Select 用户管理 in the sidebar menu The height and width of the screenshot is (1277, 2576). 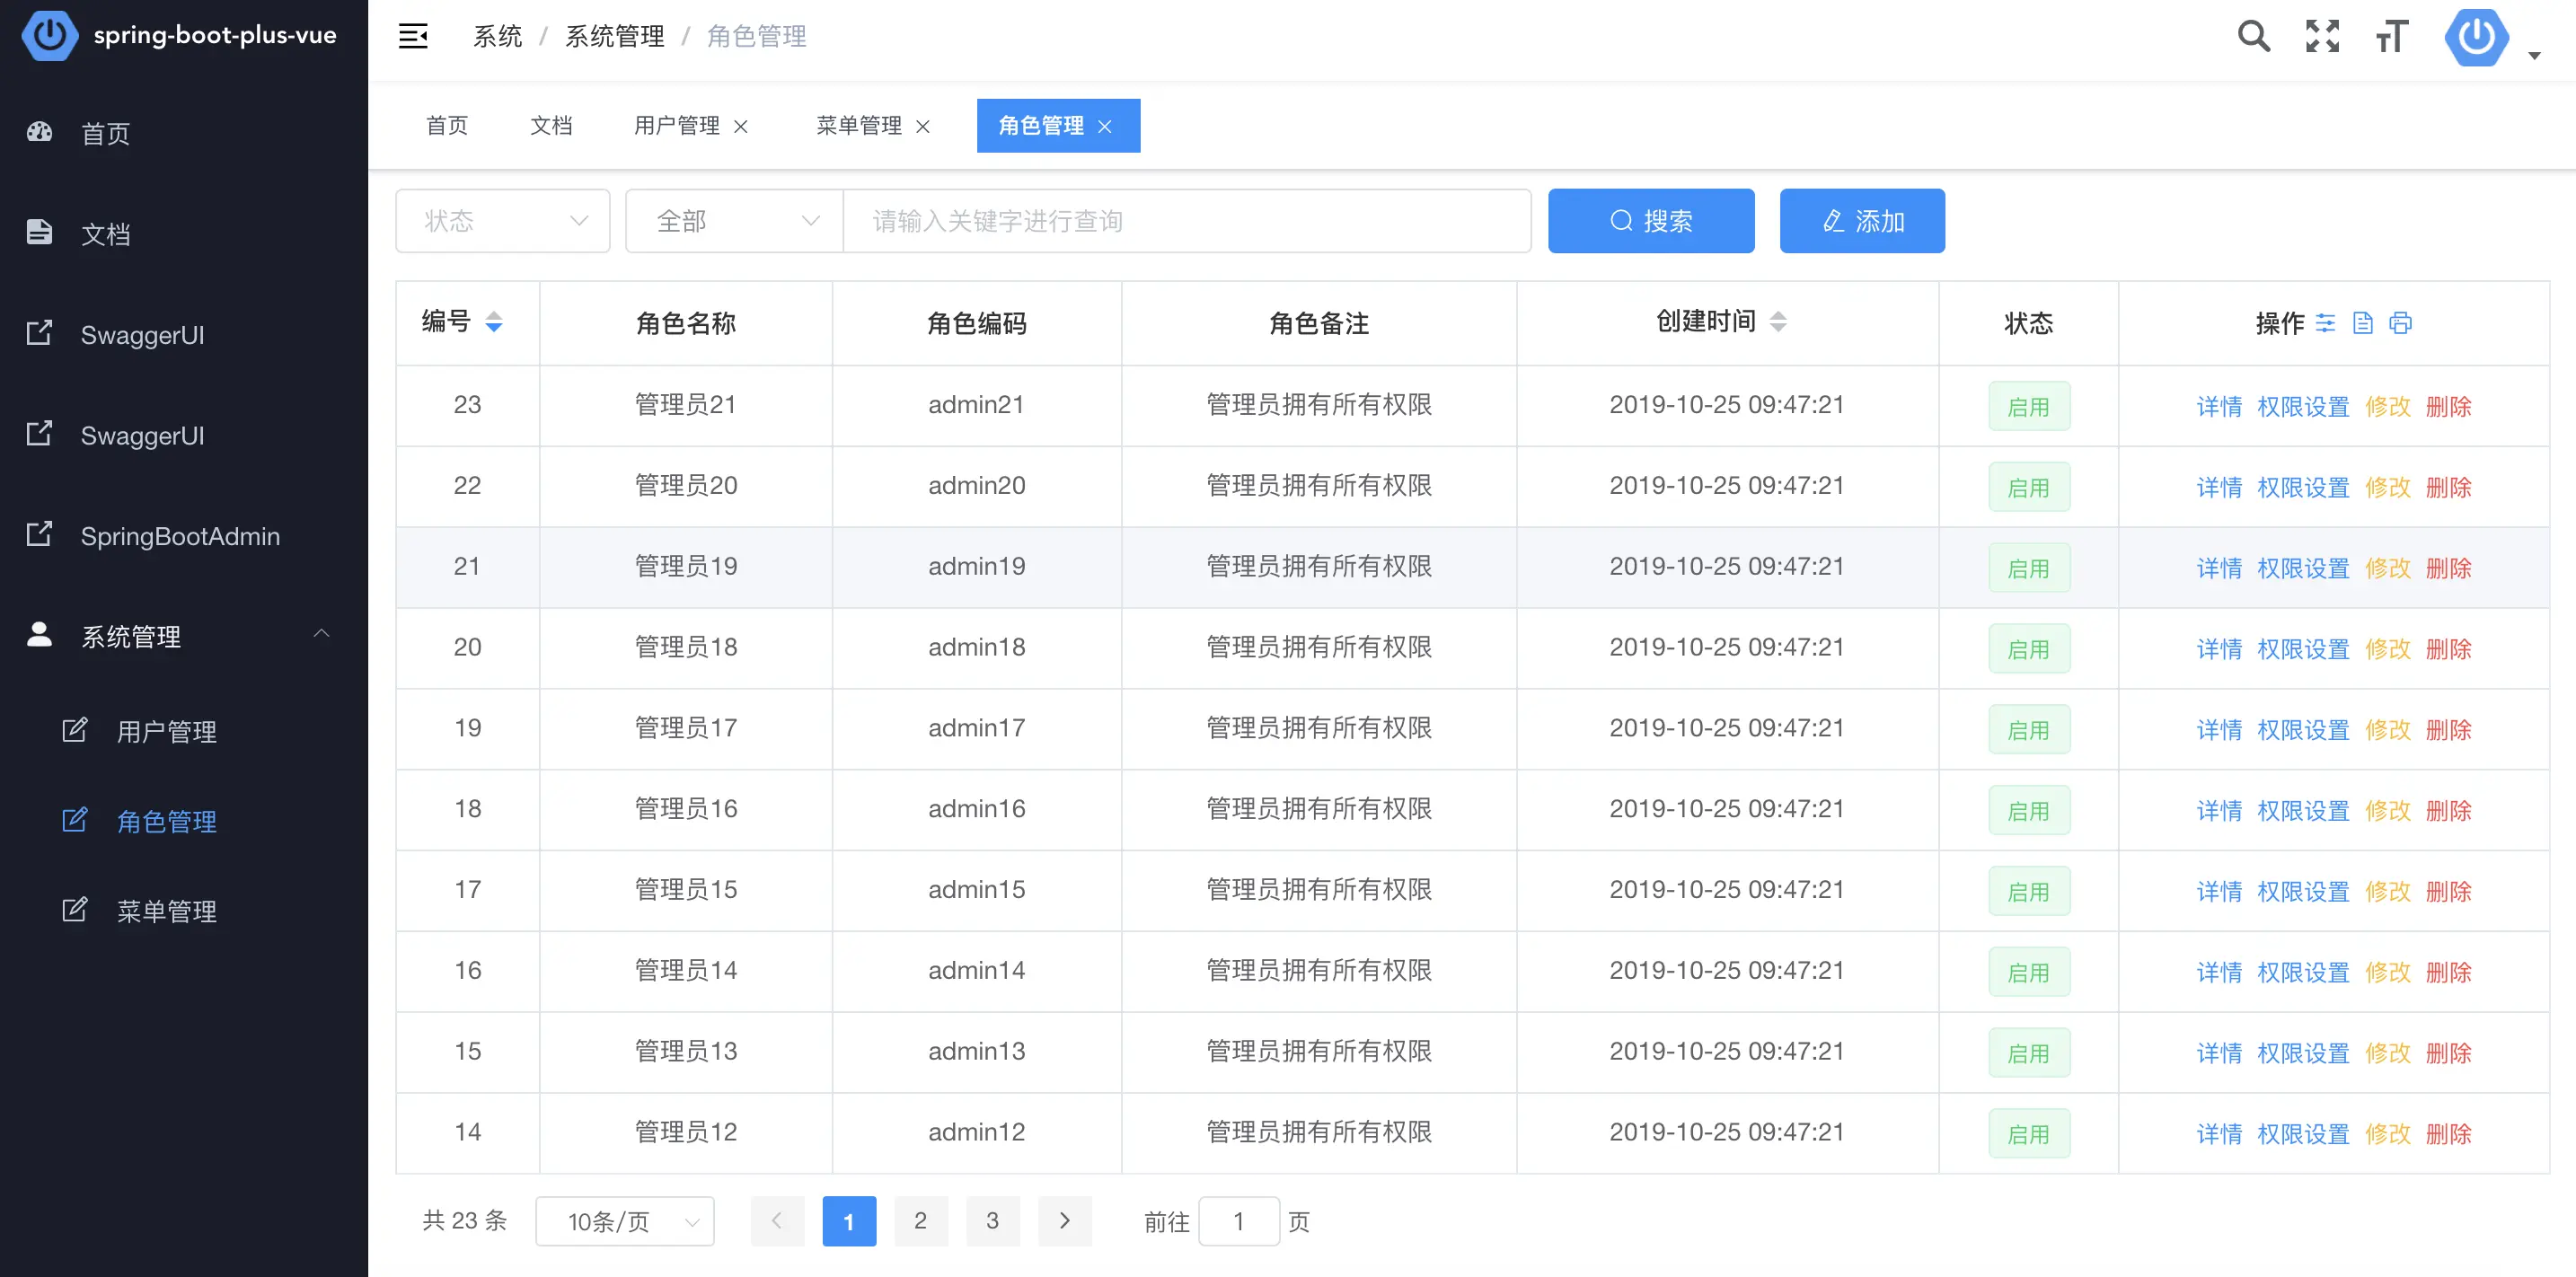166,731
